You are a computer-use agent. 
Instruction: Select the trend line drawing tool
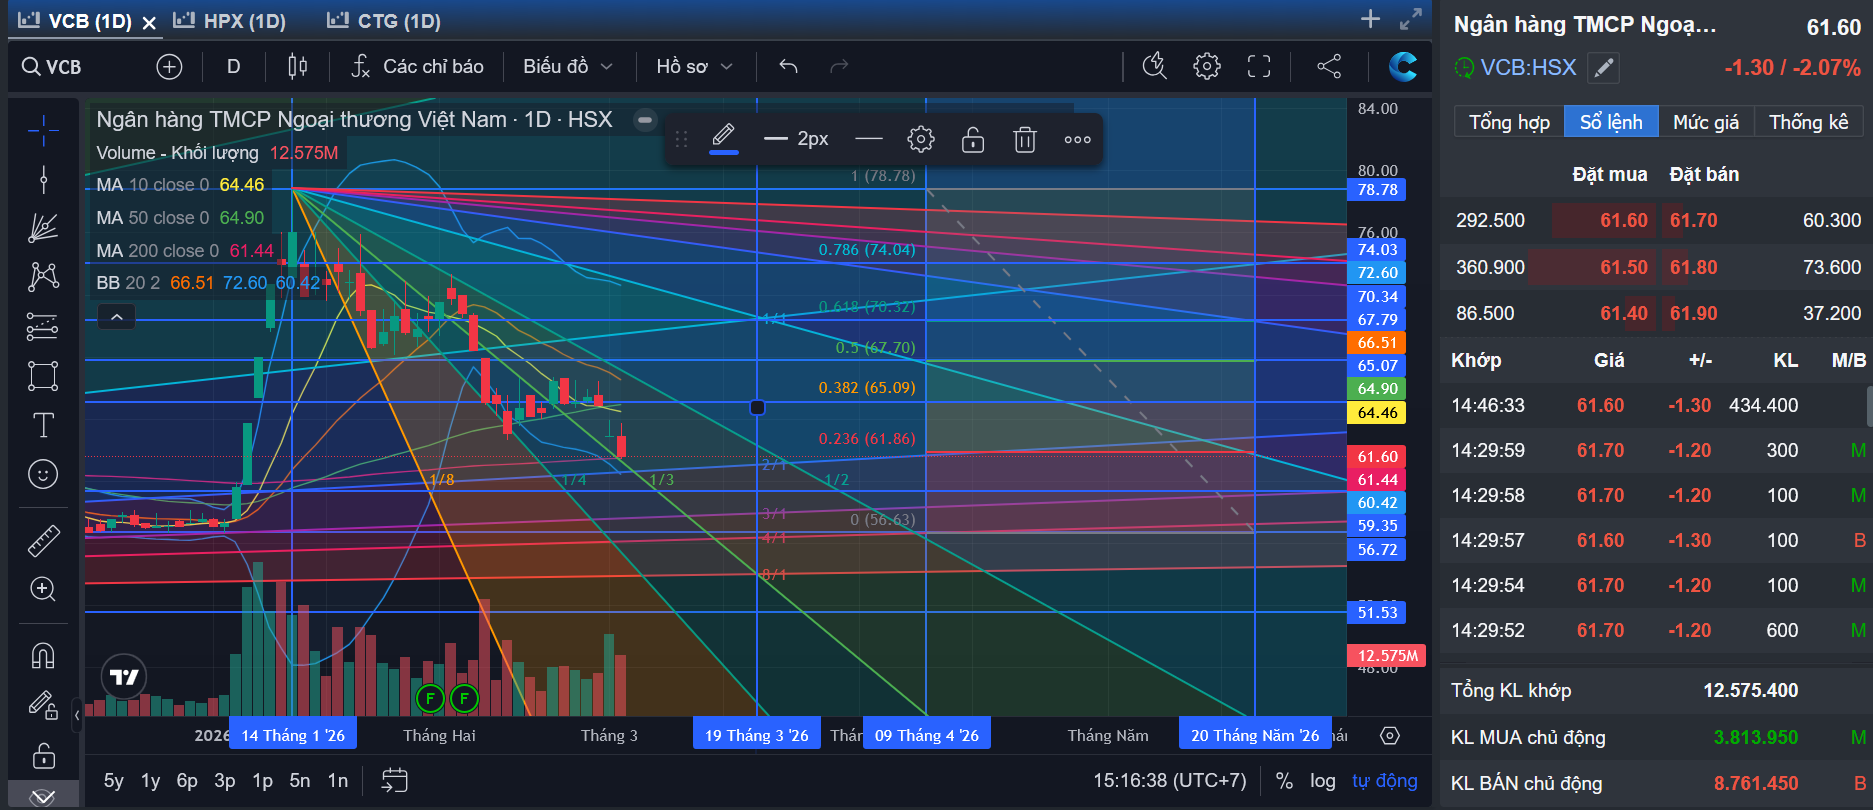click(43, 180)
